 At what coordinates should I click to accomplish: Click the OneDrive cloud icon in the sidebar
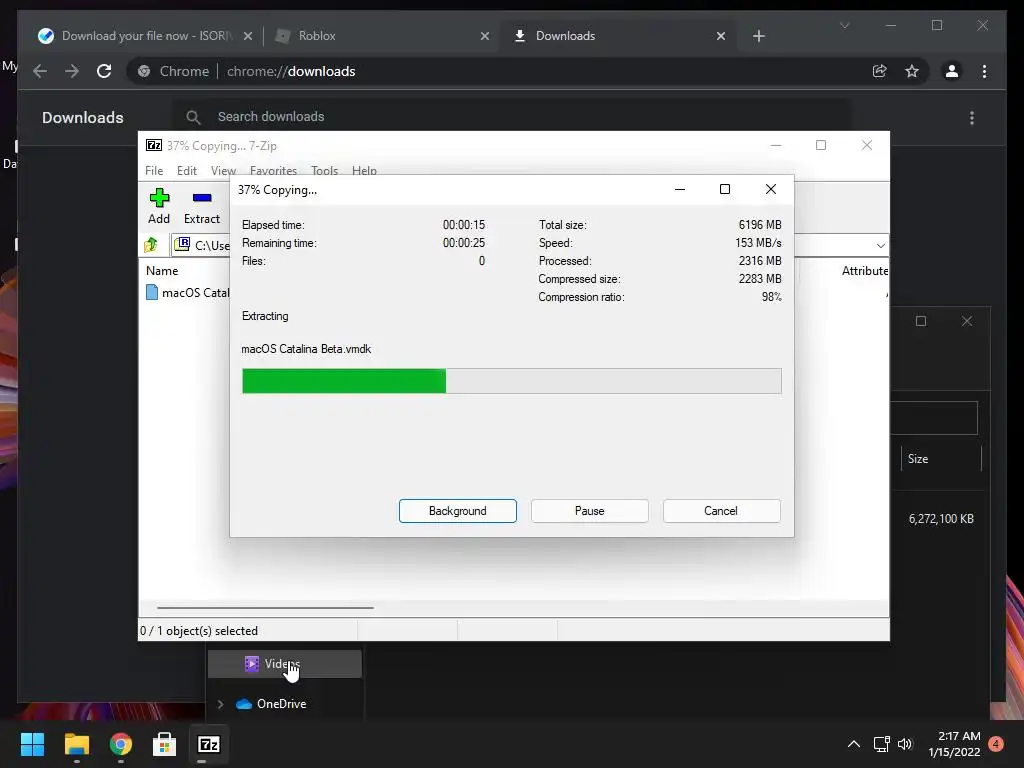coord(244,704)
